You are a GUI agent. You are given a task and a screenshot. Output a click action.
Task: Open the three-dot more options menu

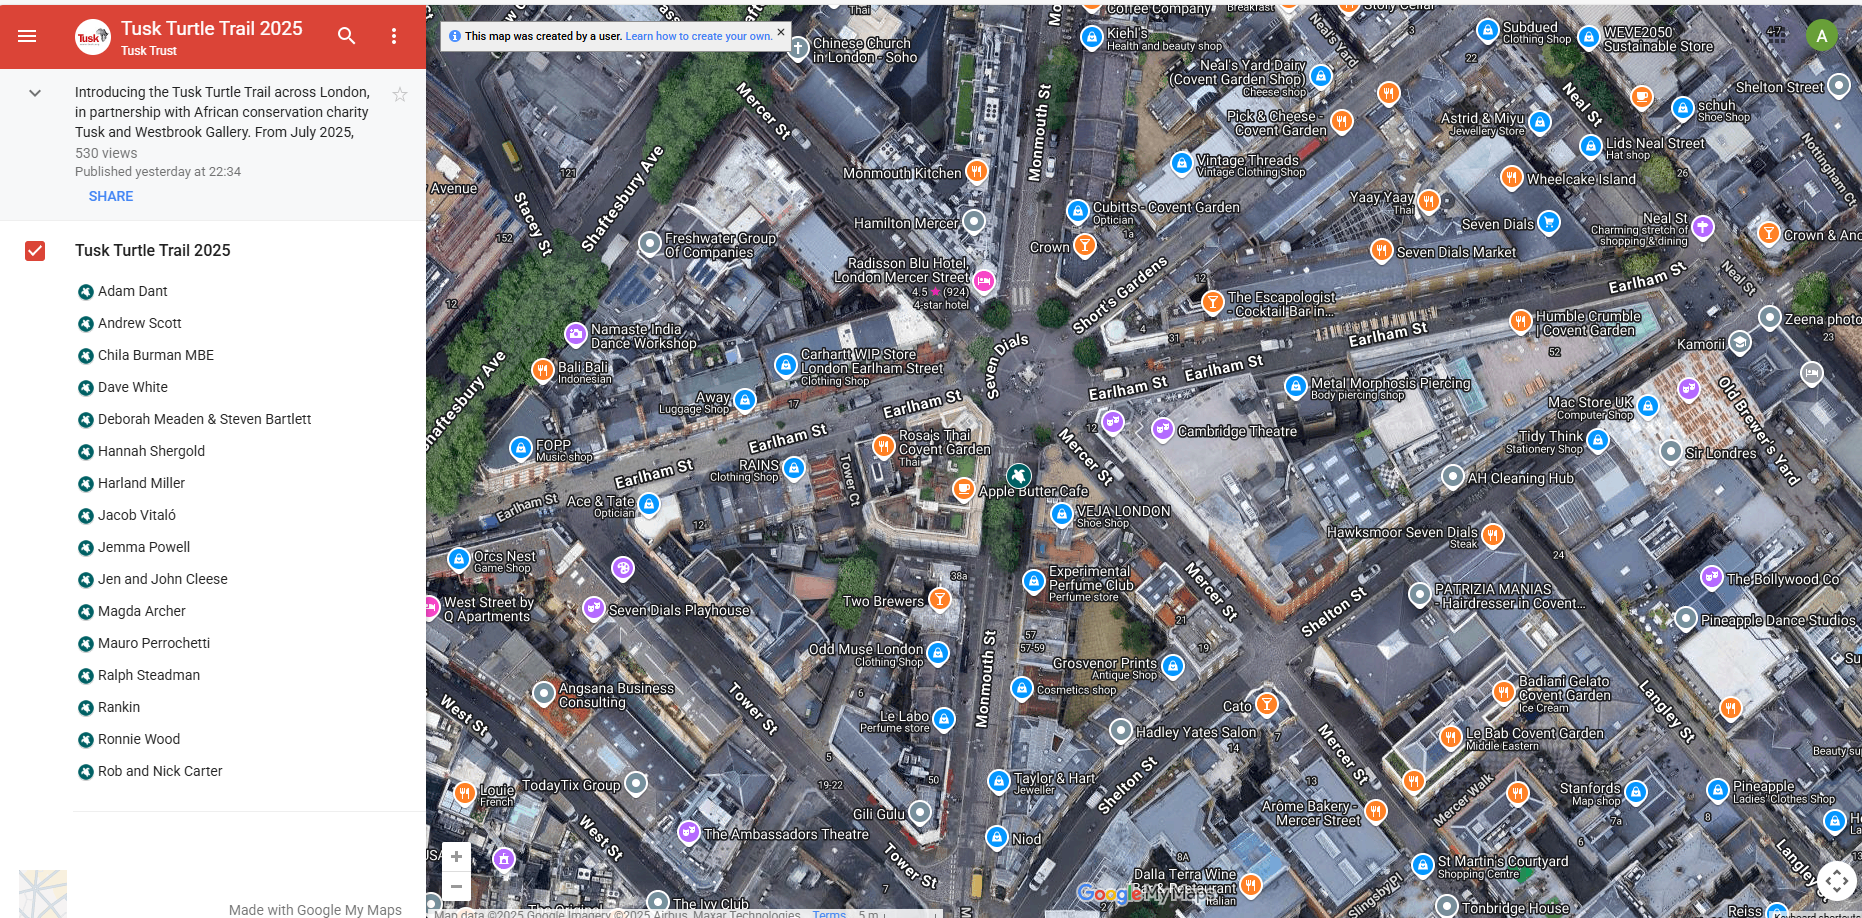coord(394,36)
